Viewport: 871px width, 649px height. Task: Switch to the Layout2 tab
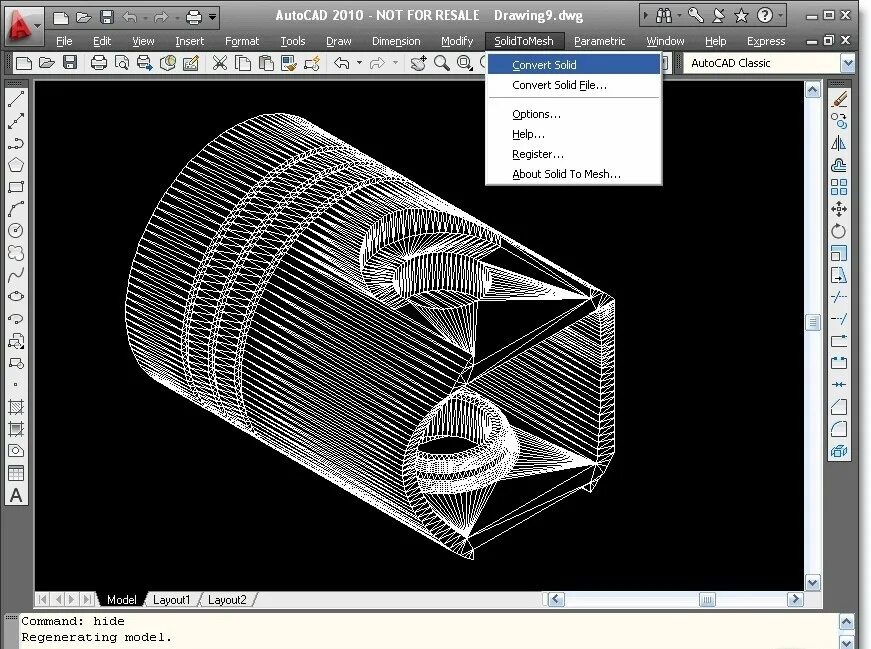click(x=227, y=600)
